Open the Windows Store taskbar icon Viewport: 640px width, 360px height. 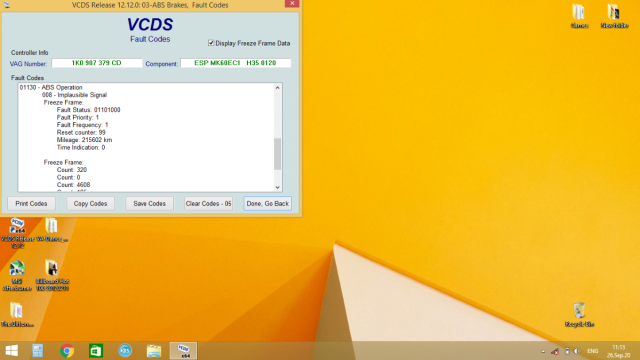pyautogui.click(x=96, y=351)
